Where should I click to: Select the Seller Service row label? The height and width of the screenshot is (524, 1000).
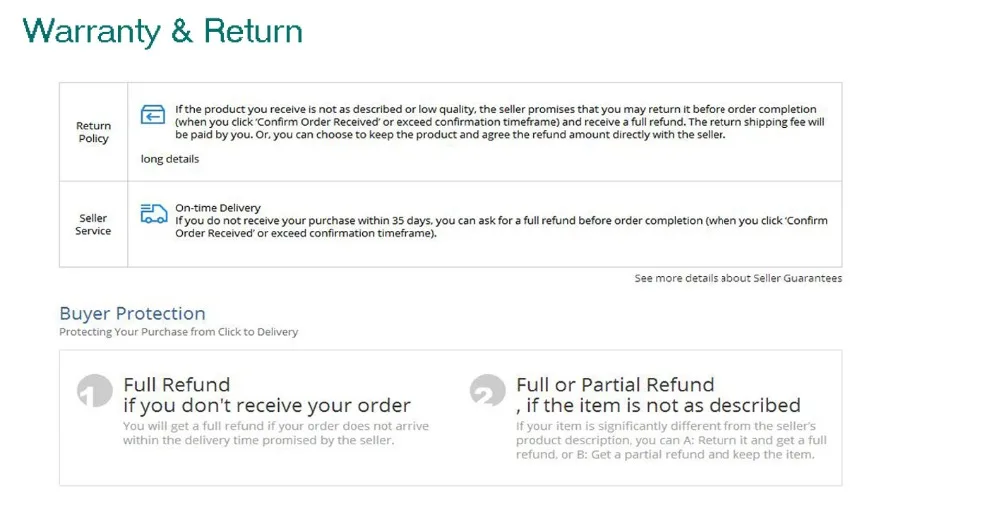[x=93, y=224]
